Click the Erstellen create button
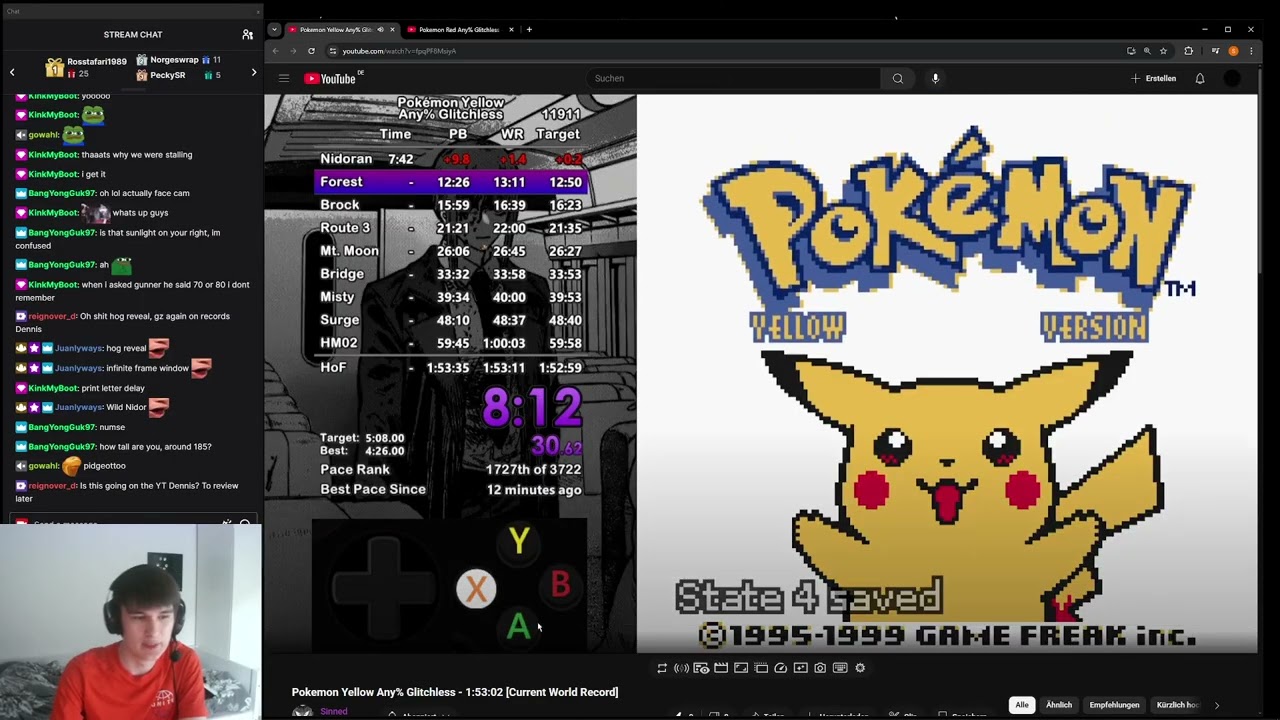Image resolution: width=1280 pixels, height=720 pixels. pos(1154,78)
